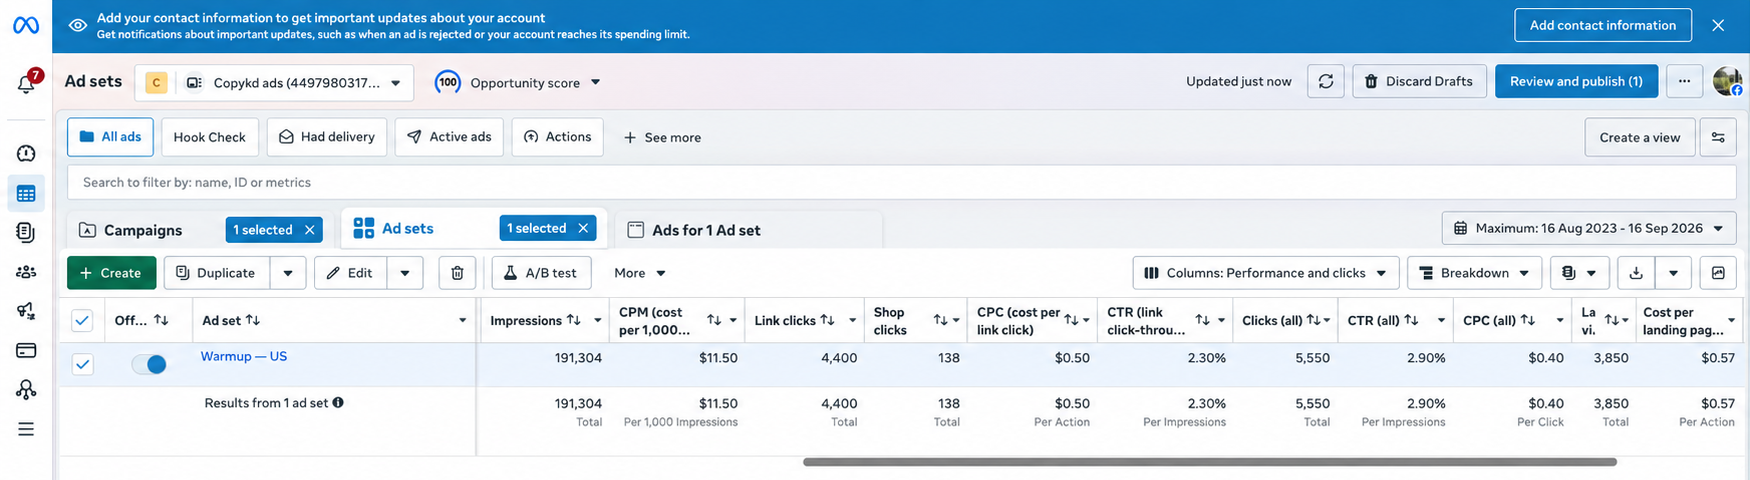Open export options dropdown arrow

[x=1673, y=273]
